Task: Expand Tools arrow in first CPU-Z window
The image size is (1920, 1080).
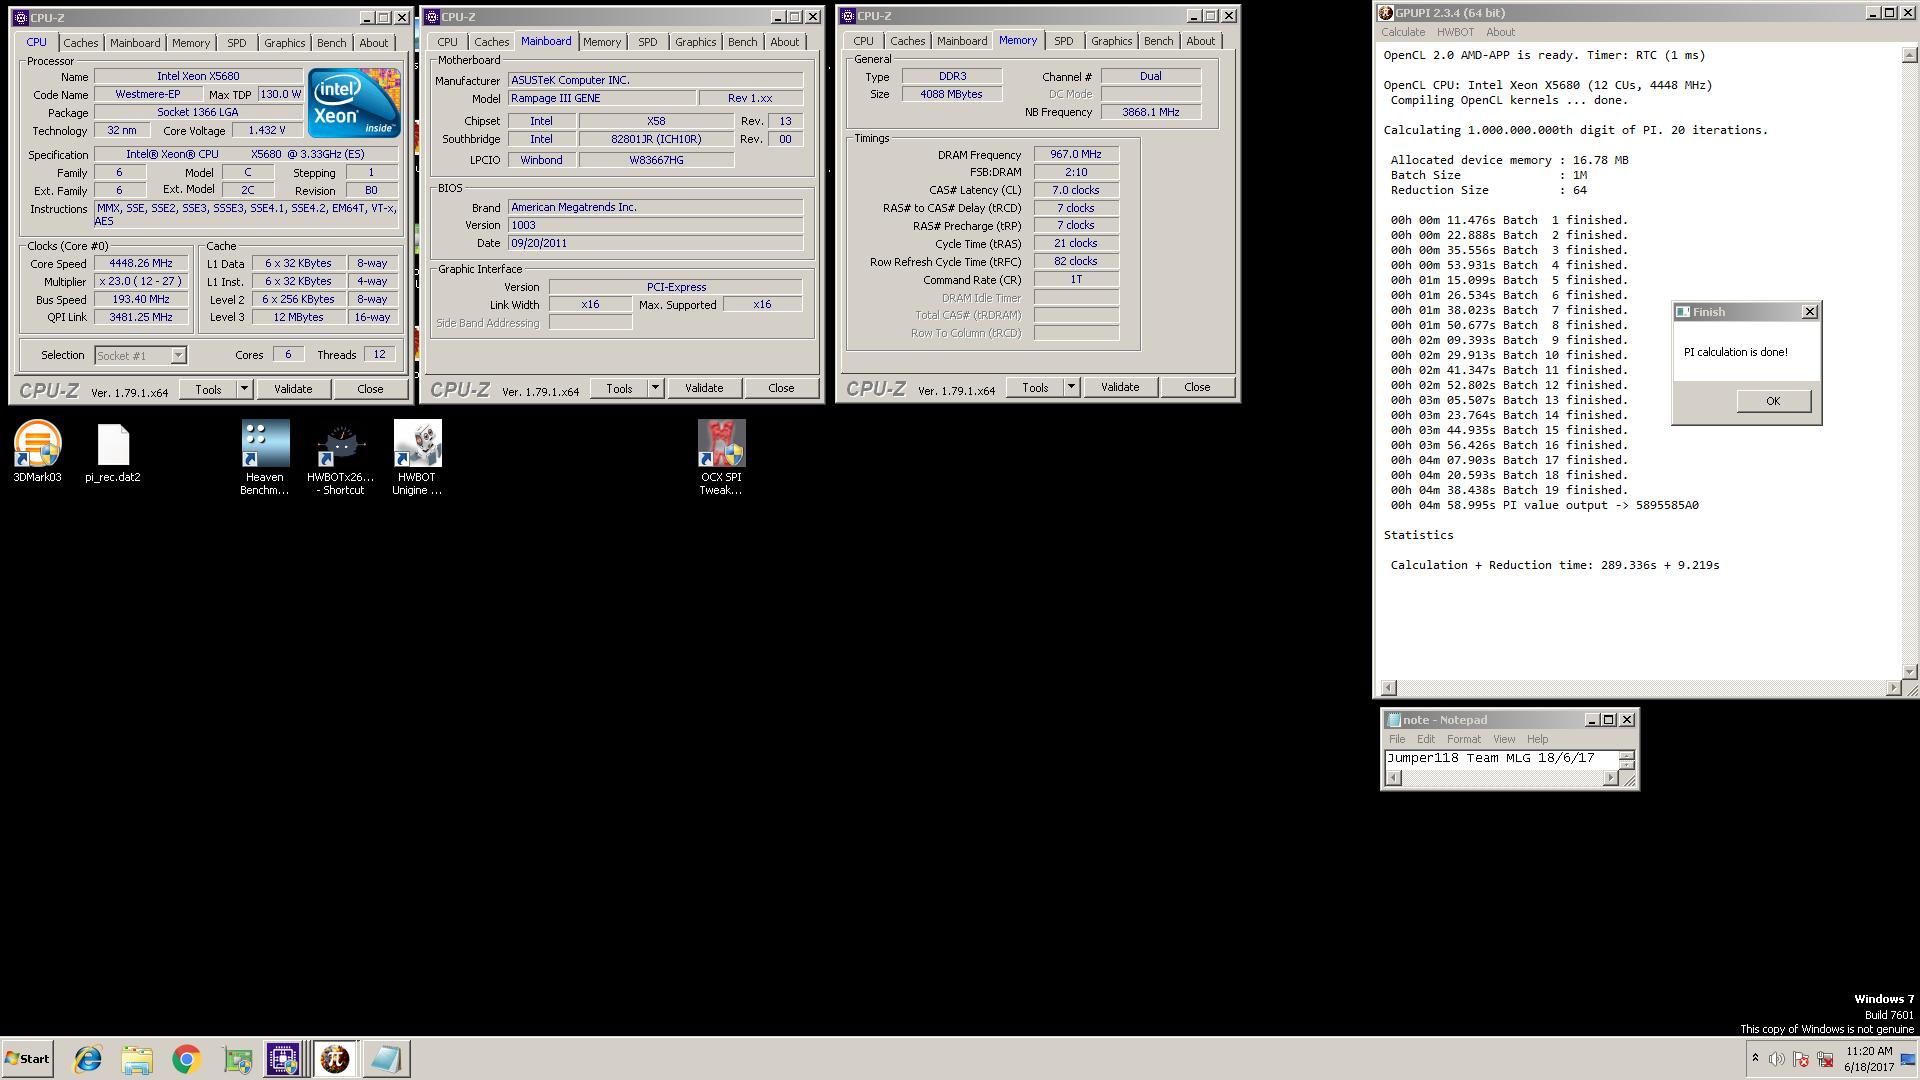Action: click(x=244, y=389)
